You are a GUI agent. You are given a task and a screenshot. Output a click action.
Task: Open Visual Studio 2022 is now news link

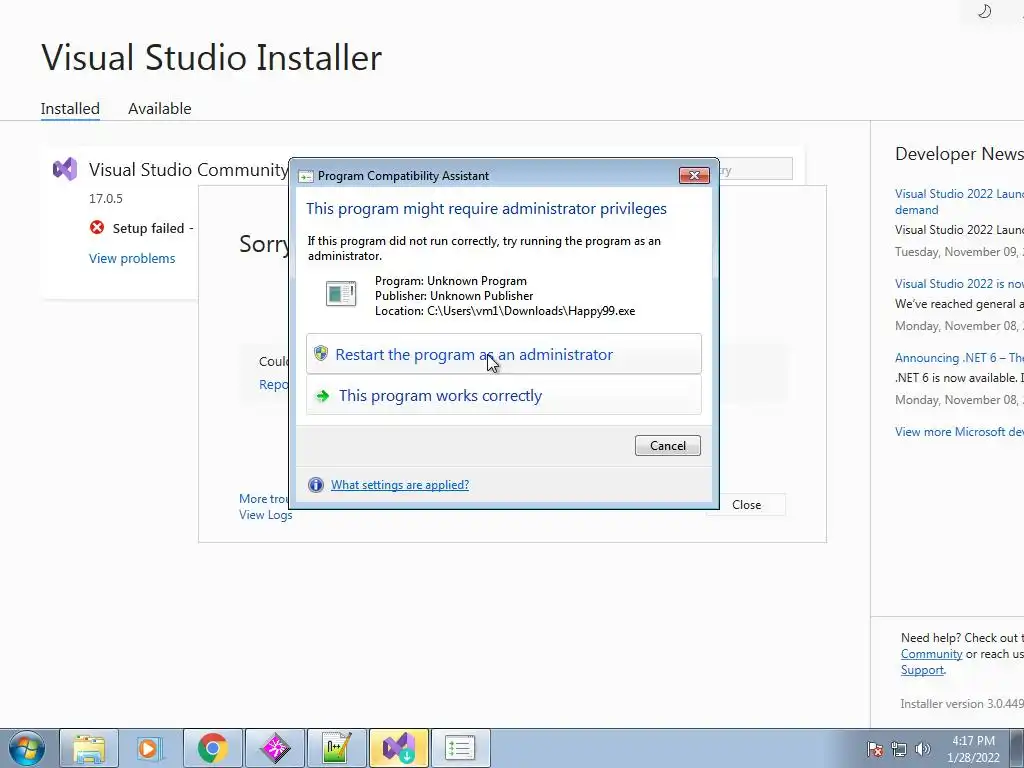[x=959, y=283]
